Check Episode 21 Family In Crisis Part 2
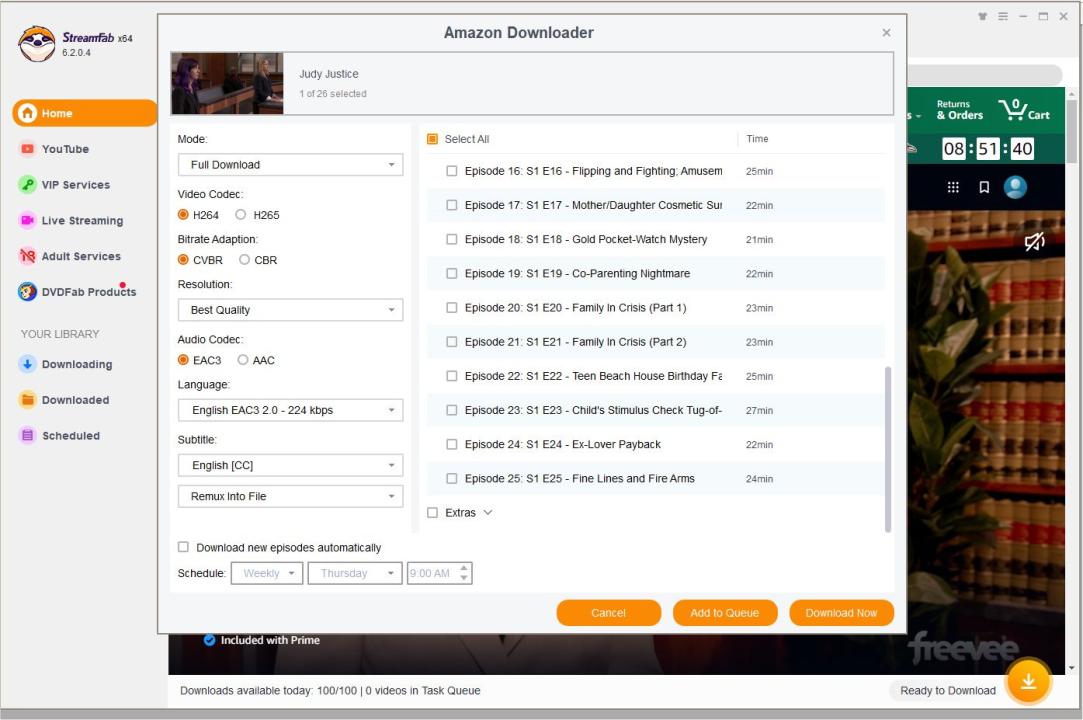 (x=452, y=342)
